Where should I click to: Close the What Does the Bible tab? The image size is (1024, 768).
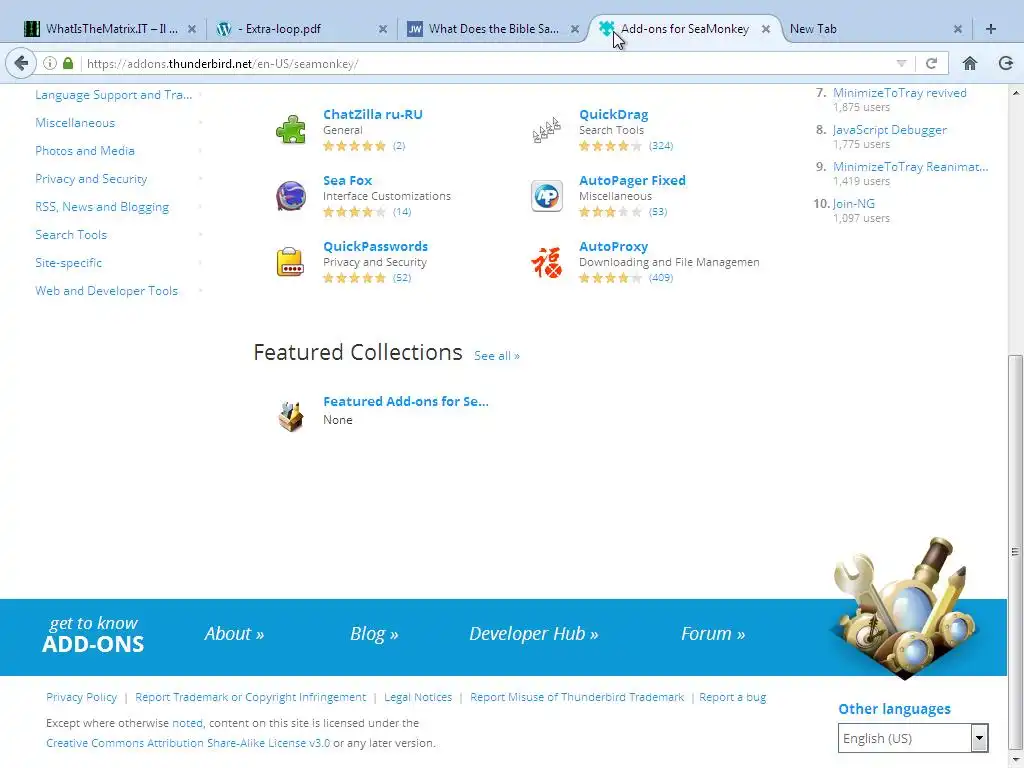point(575,29)
